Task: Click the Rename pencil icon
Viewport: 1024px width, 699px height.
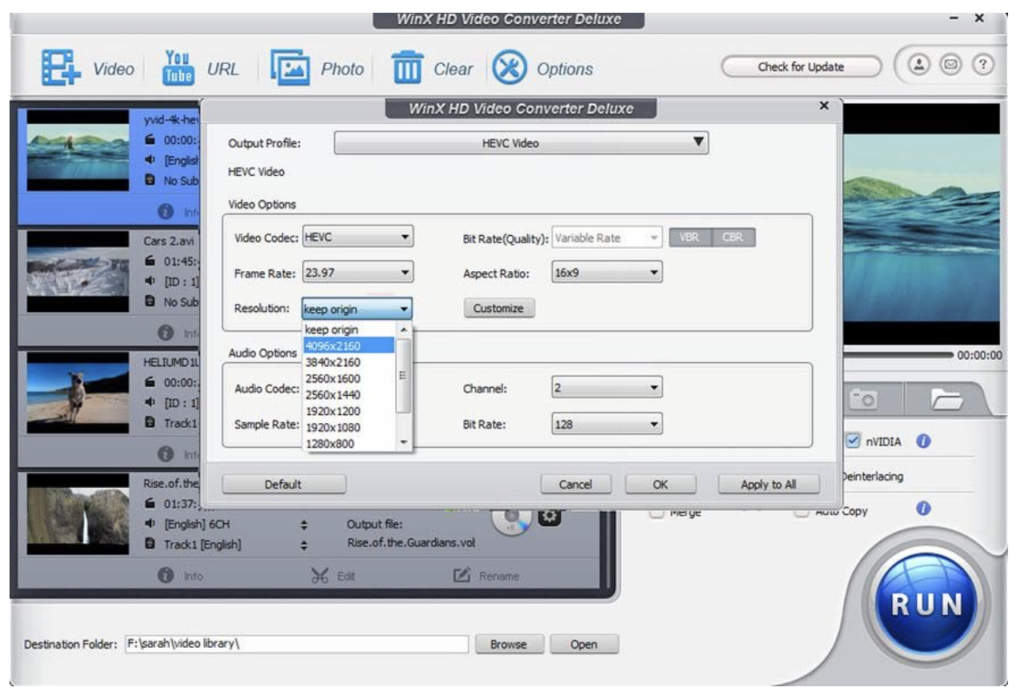Action: pyautogui.click(x=462, y=575)
